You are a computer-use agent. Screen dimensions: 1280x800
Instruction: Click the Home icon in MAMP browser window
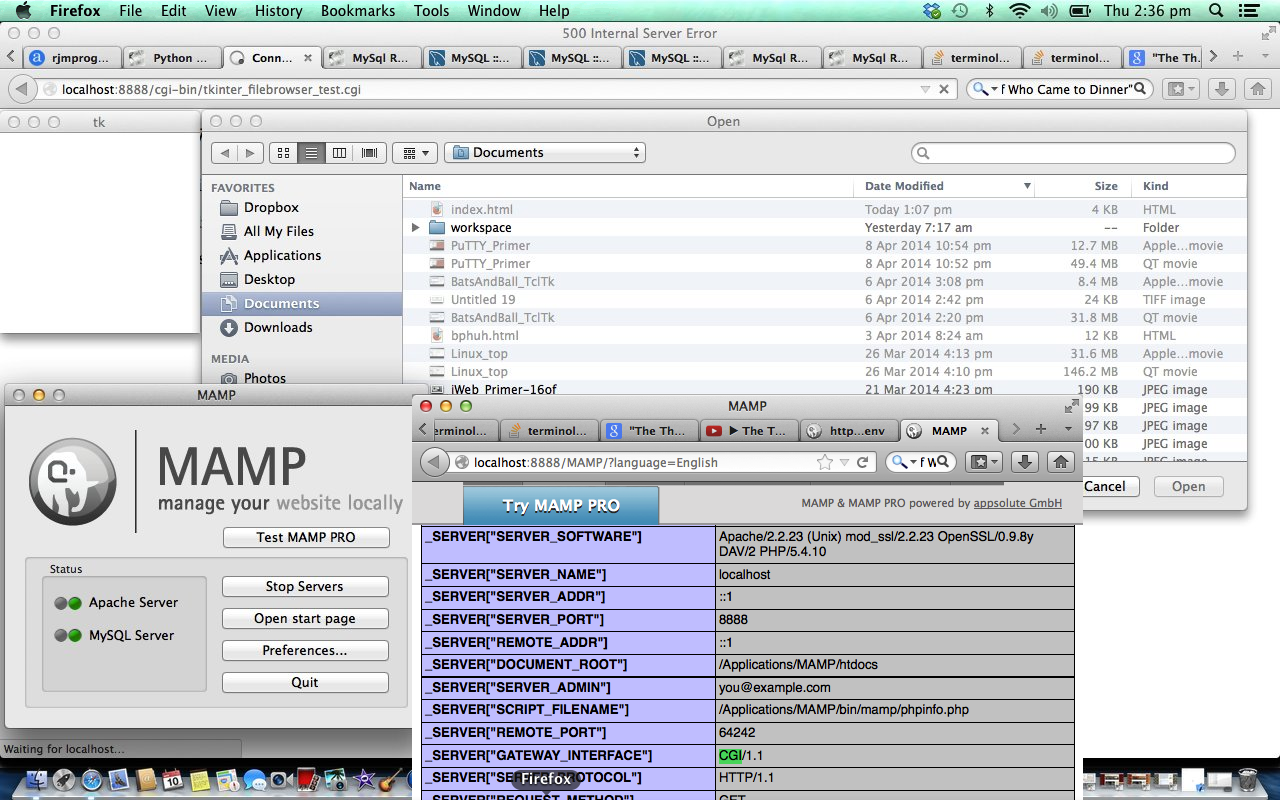coord(1061,462)
